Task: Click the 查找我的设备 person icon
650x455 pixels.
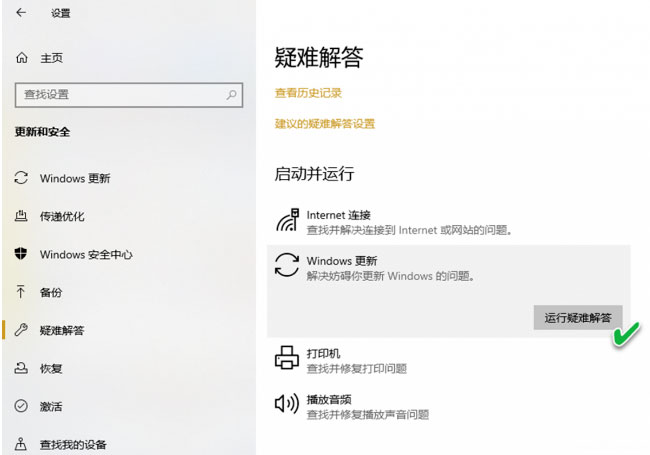Action: coord(21,444)
